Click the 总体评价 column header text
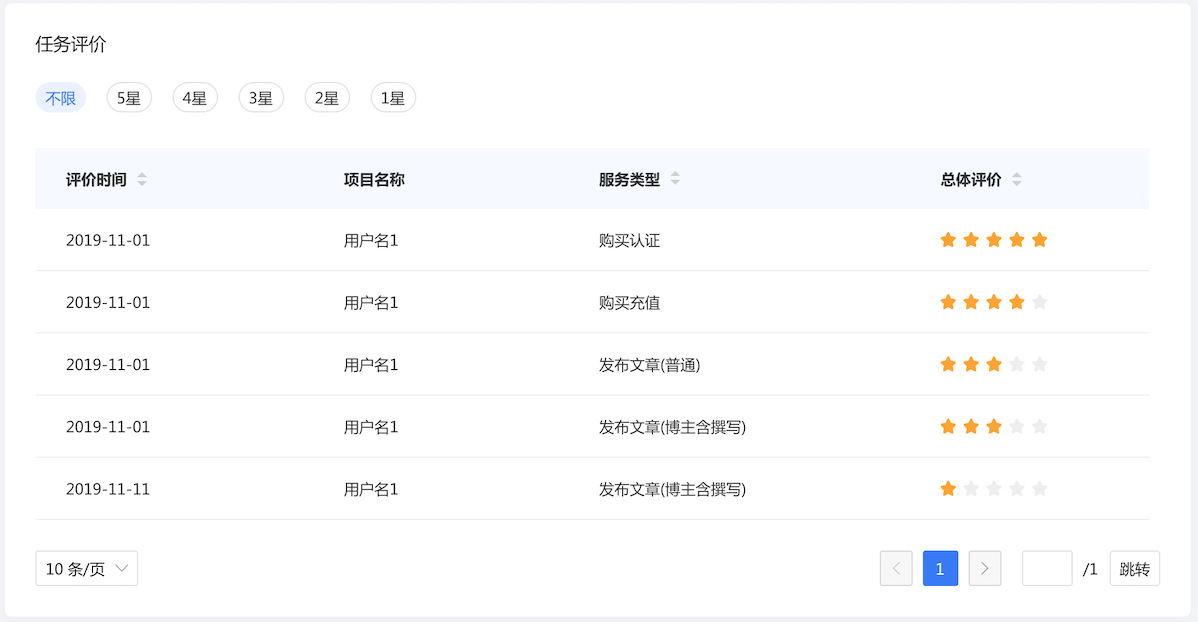 [971, 180]
